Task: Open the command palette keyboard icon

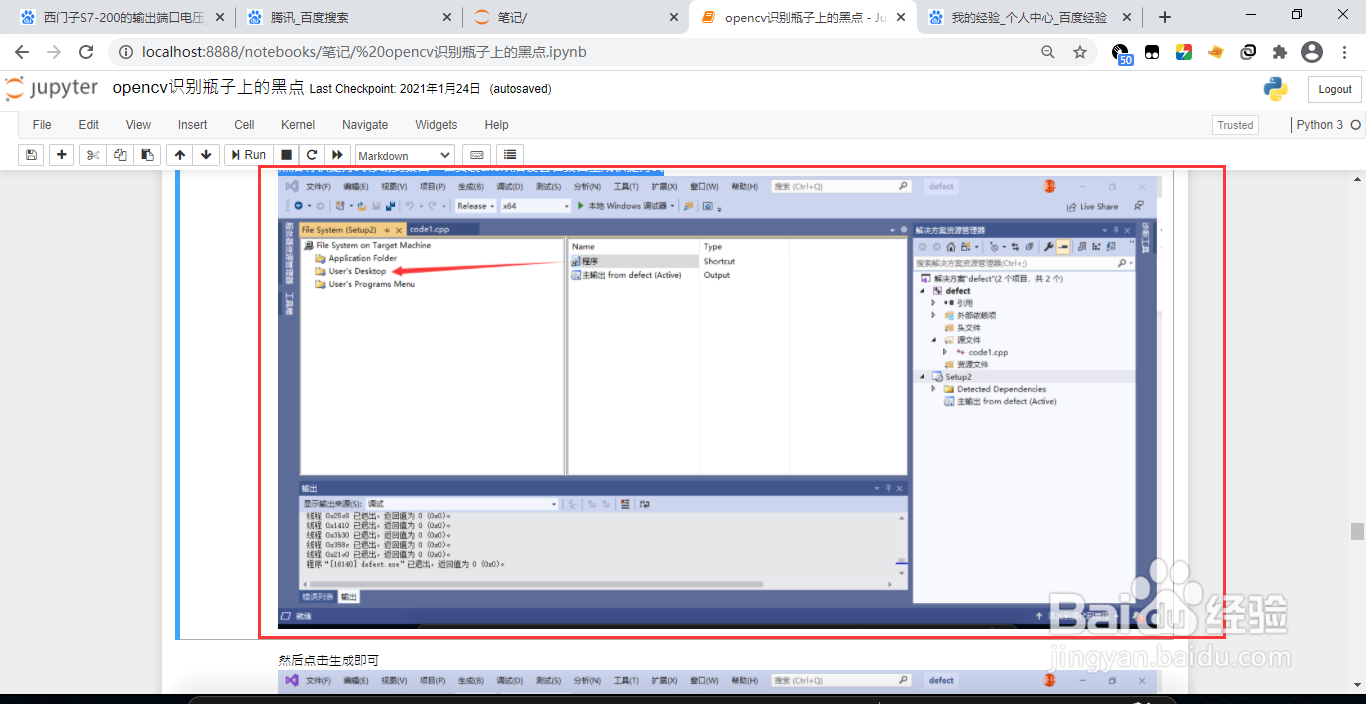Action: pos(477,155)
